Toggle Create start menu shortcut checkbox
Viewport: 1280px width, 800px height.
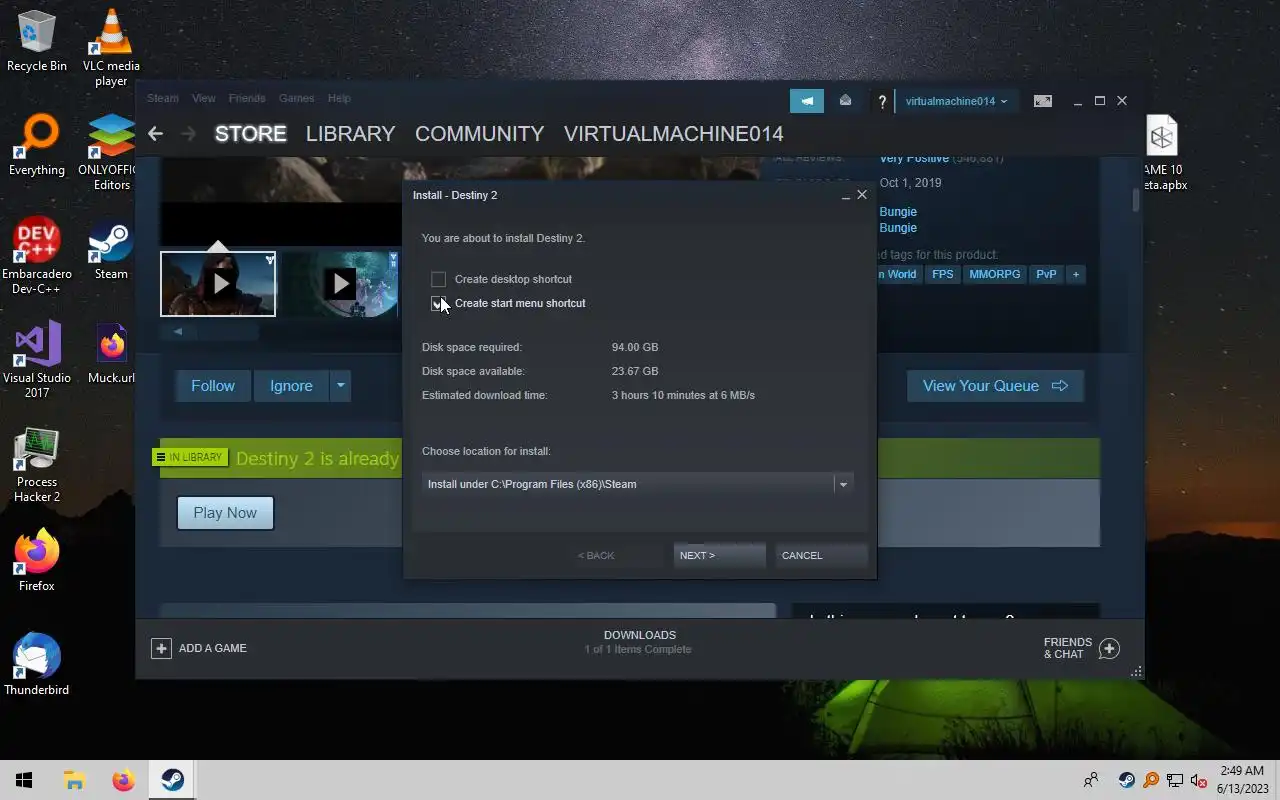(x=438, y=303)
